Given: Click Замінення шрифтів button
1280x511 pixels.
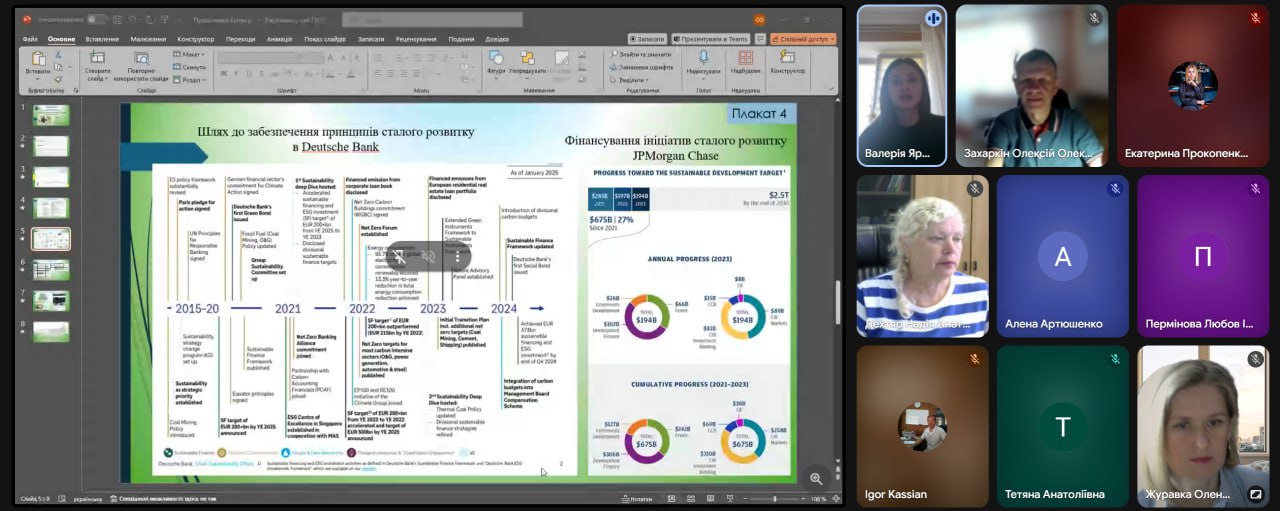Looking at the screenshot, I should coord(640,67).
